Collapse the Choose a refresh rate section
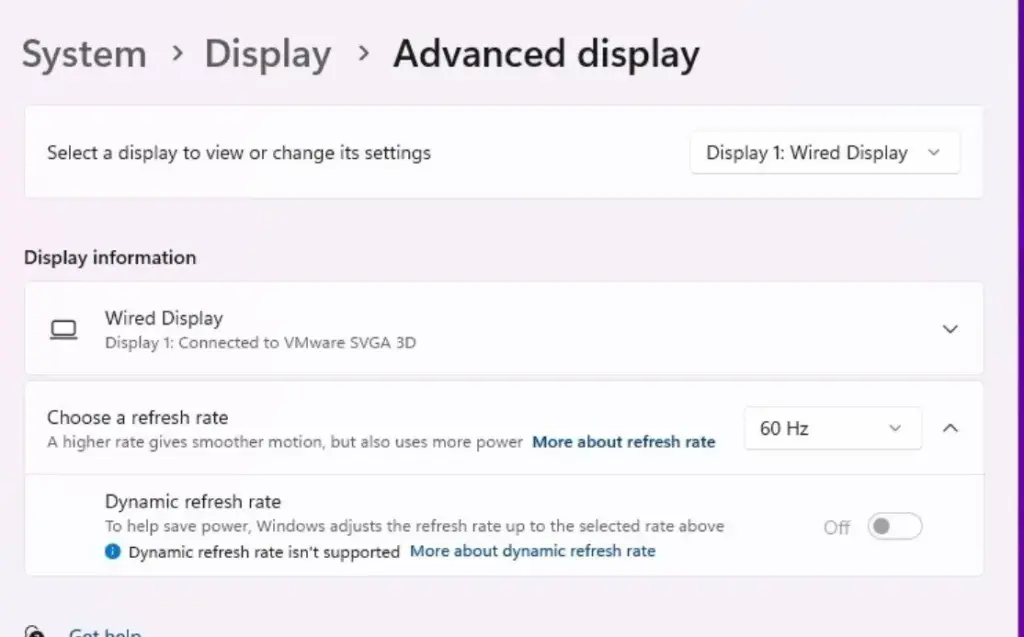 click(950, 428)
